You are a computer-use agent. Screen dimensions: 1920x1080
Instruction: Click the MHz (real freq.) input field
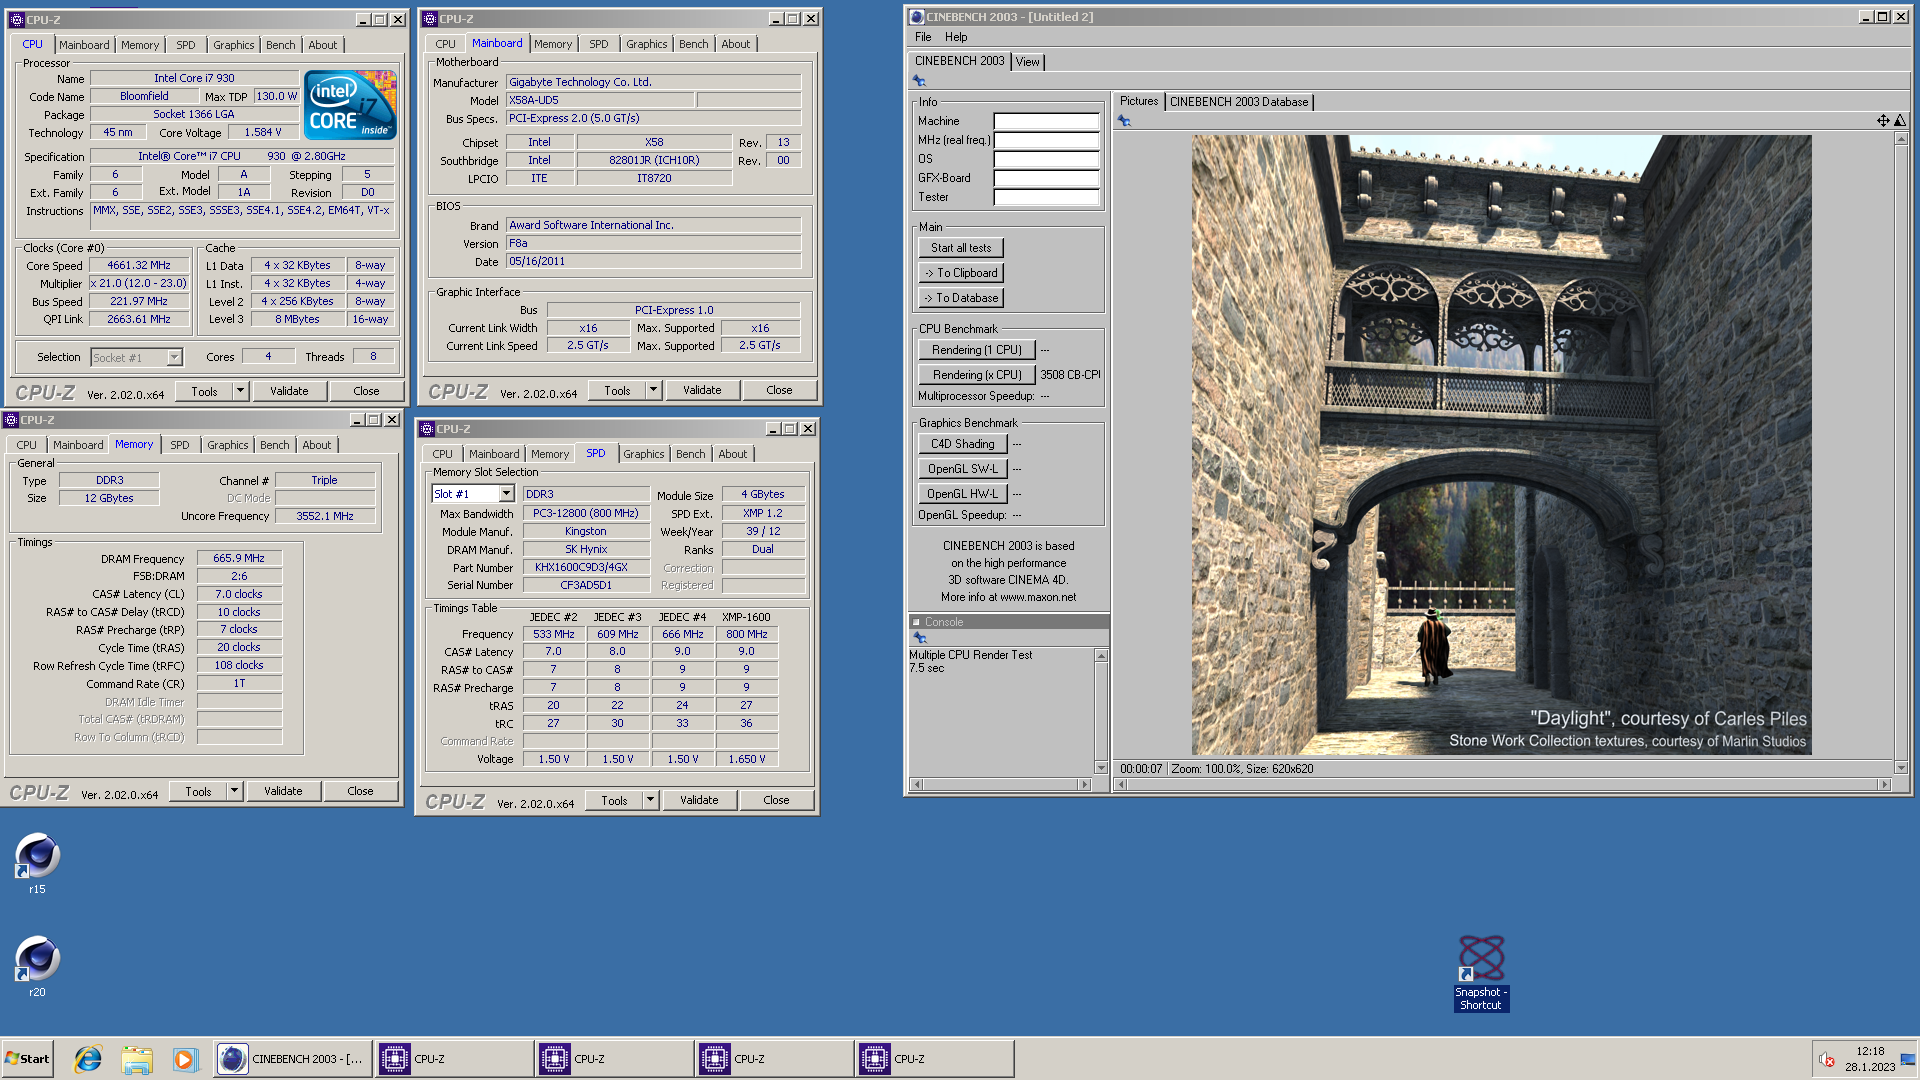click(x=1046, y=140)
